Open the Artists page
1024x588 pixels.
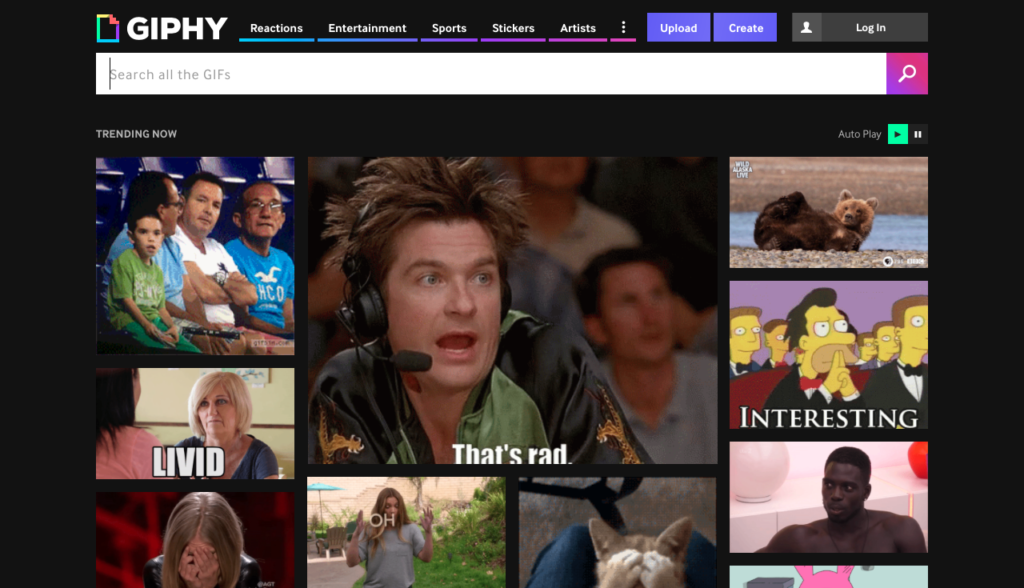578,28
